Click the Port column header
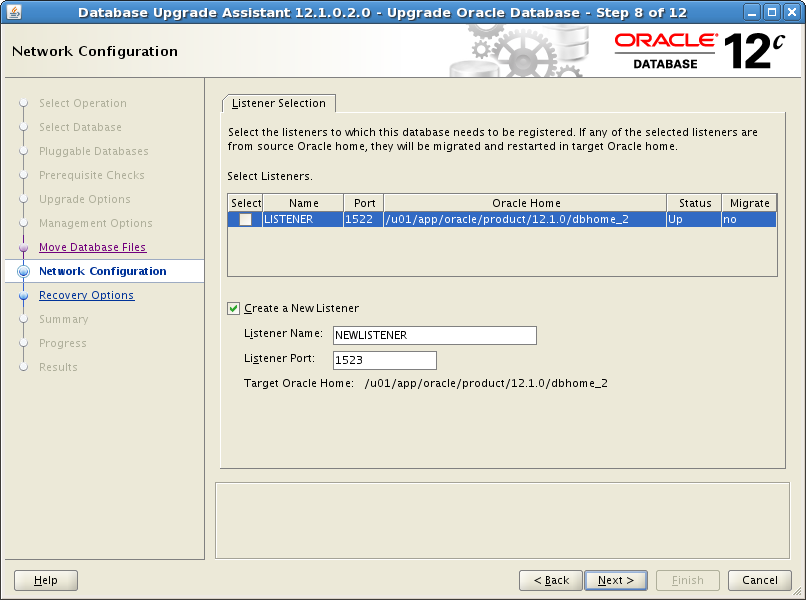 [x=364, y=203]
